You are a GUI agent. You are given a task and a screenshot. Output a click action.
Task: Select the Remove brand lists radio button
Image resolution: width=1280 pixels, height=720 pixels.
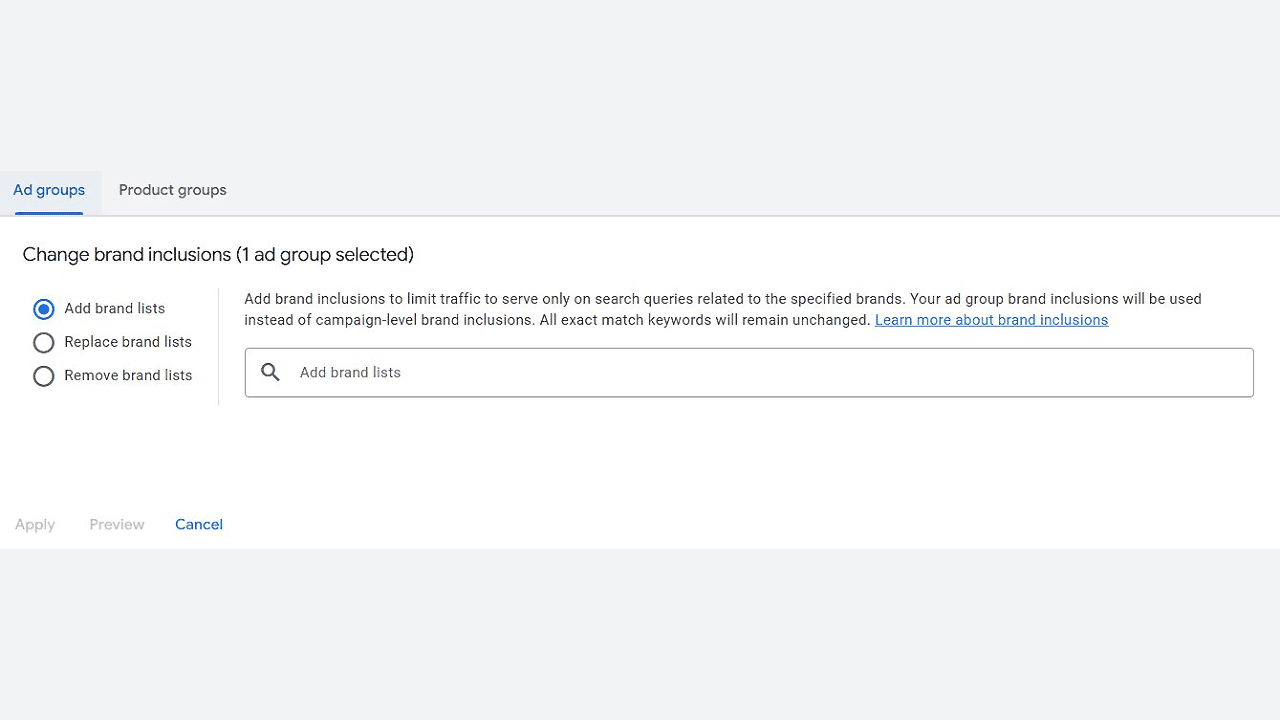point(43,376)
